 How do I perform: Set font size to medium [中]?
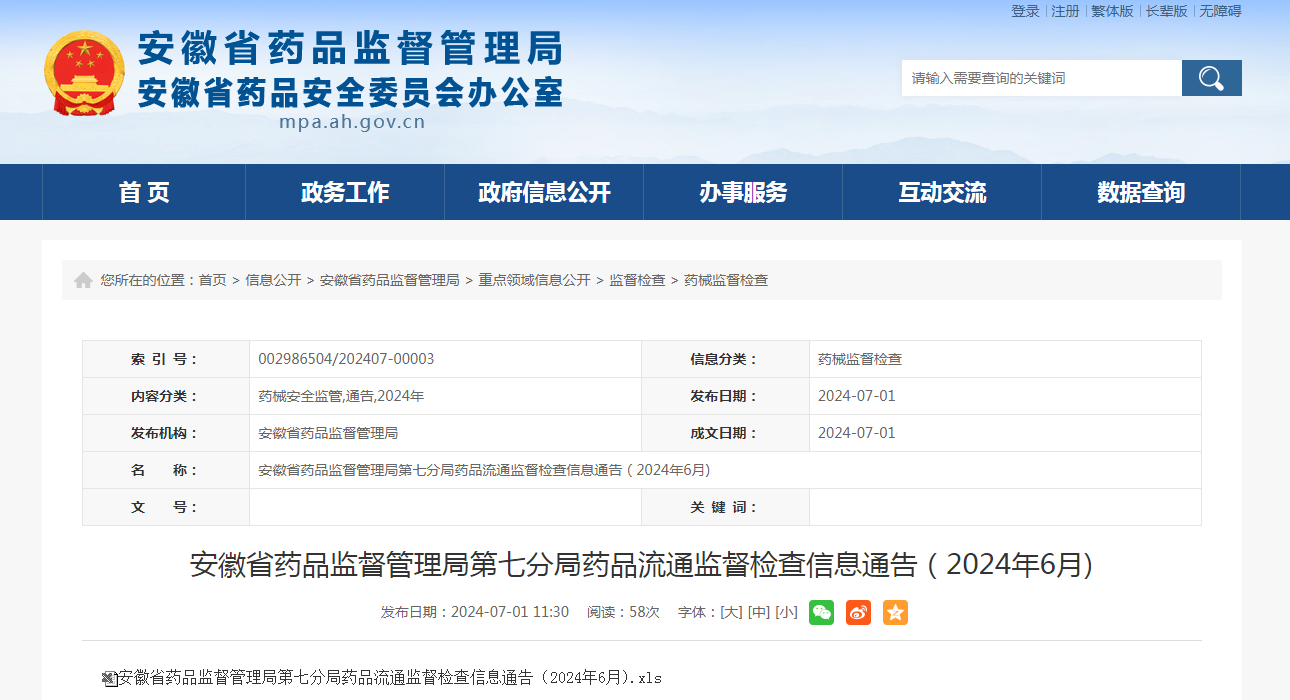[x=759, y=612]
